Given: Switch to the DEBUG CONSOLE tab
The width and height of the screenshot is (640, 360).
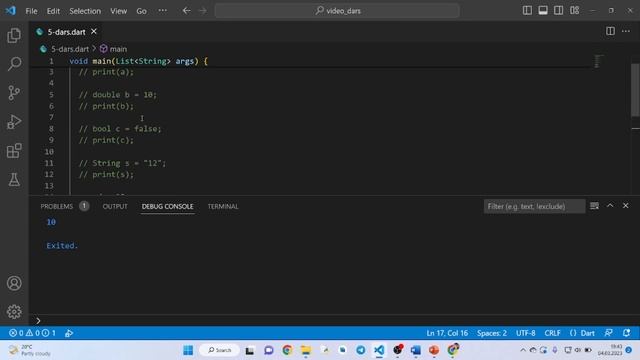Looking at the screenshot, I should 167,207.
